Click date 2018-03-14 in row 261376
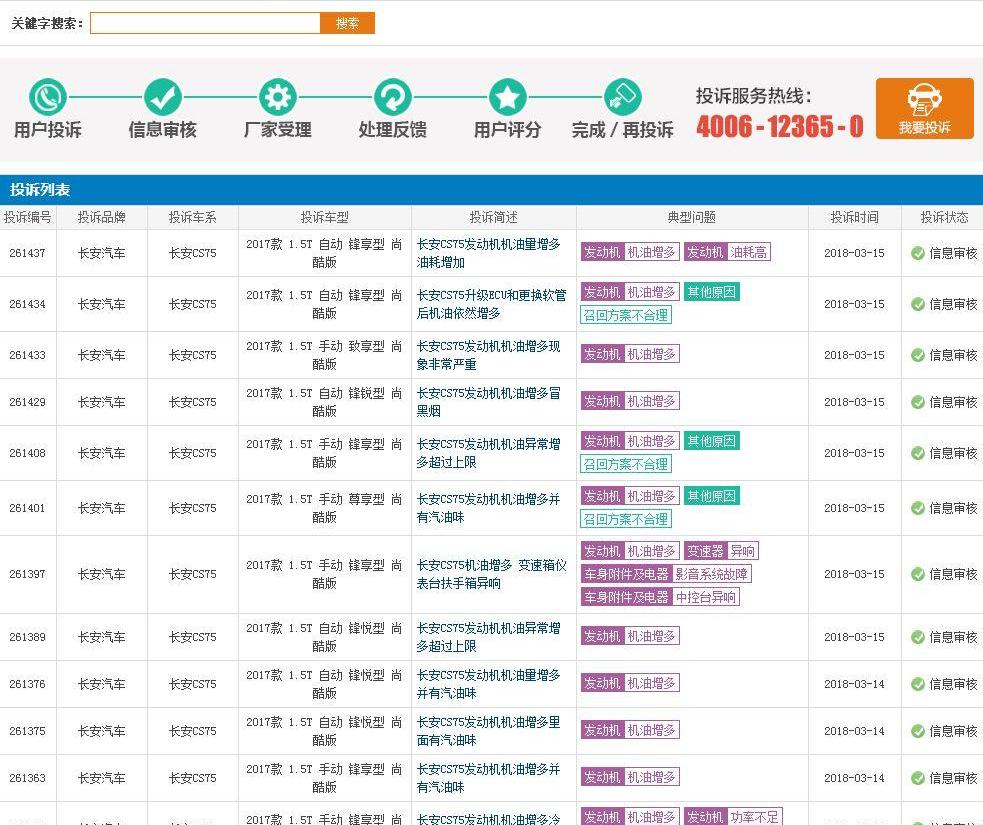 coord(854,684)
